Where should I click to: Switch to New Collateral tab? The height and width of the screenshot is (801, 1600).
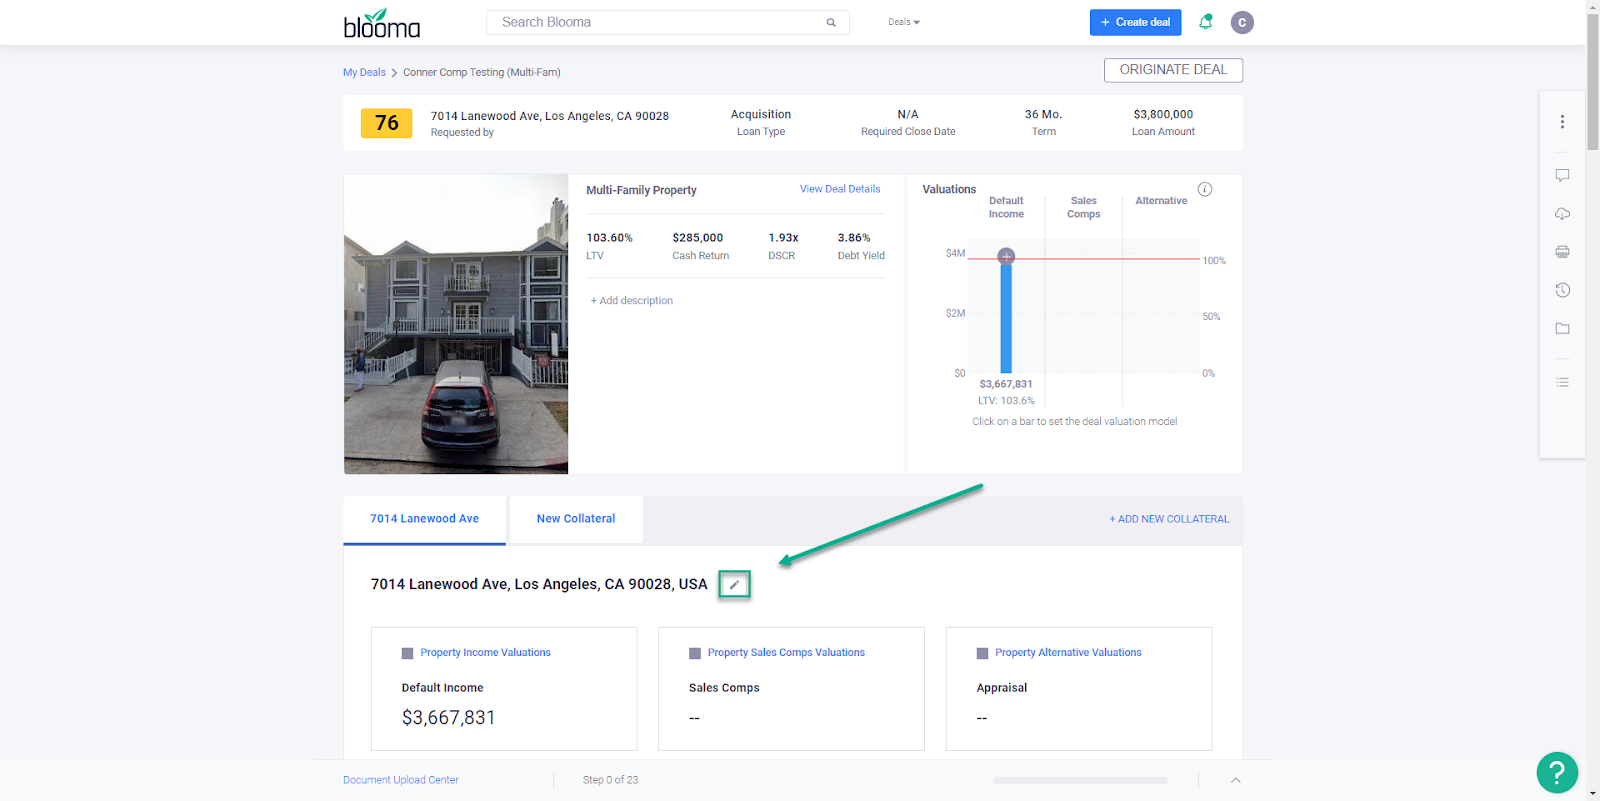click(x=576, y=519)
